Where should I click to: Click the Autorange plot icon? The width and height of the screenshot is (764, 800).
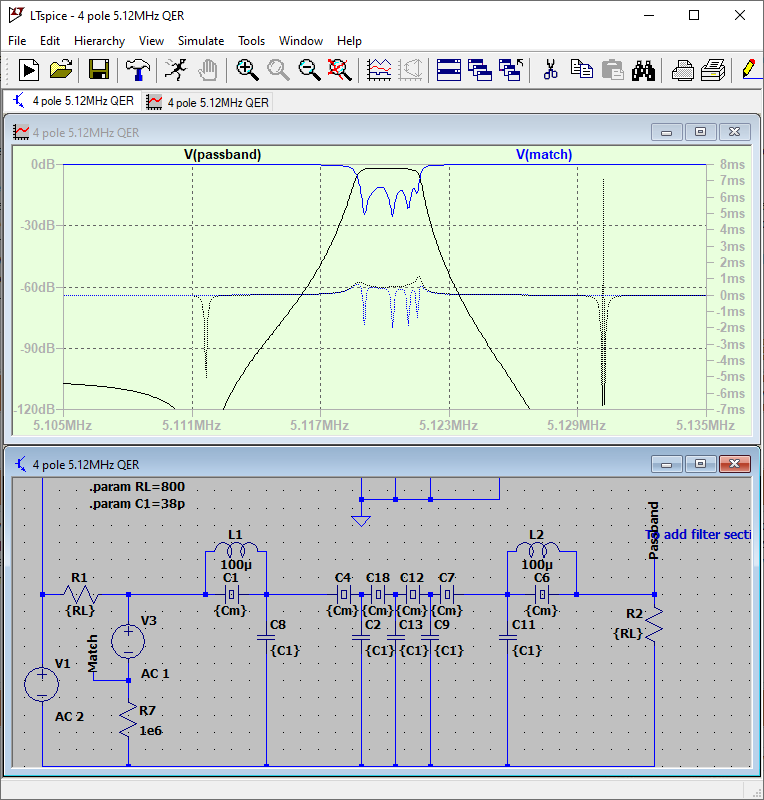[x=380, y=69]
